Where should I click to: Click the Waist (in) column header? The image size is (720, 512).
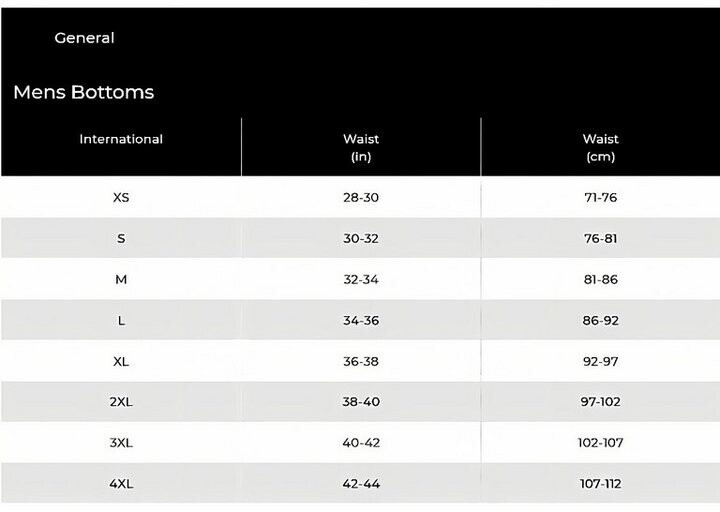361,148
